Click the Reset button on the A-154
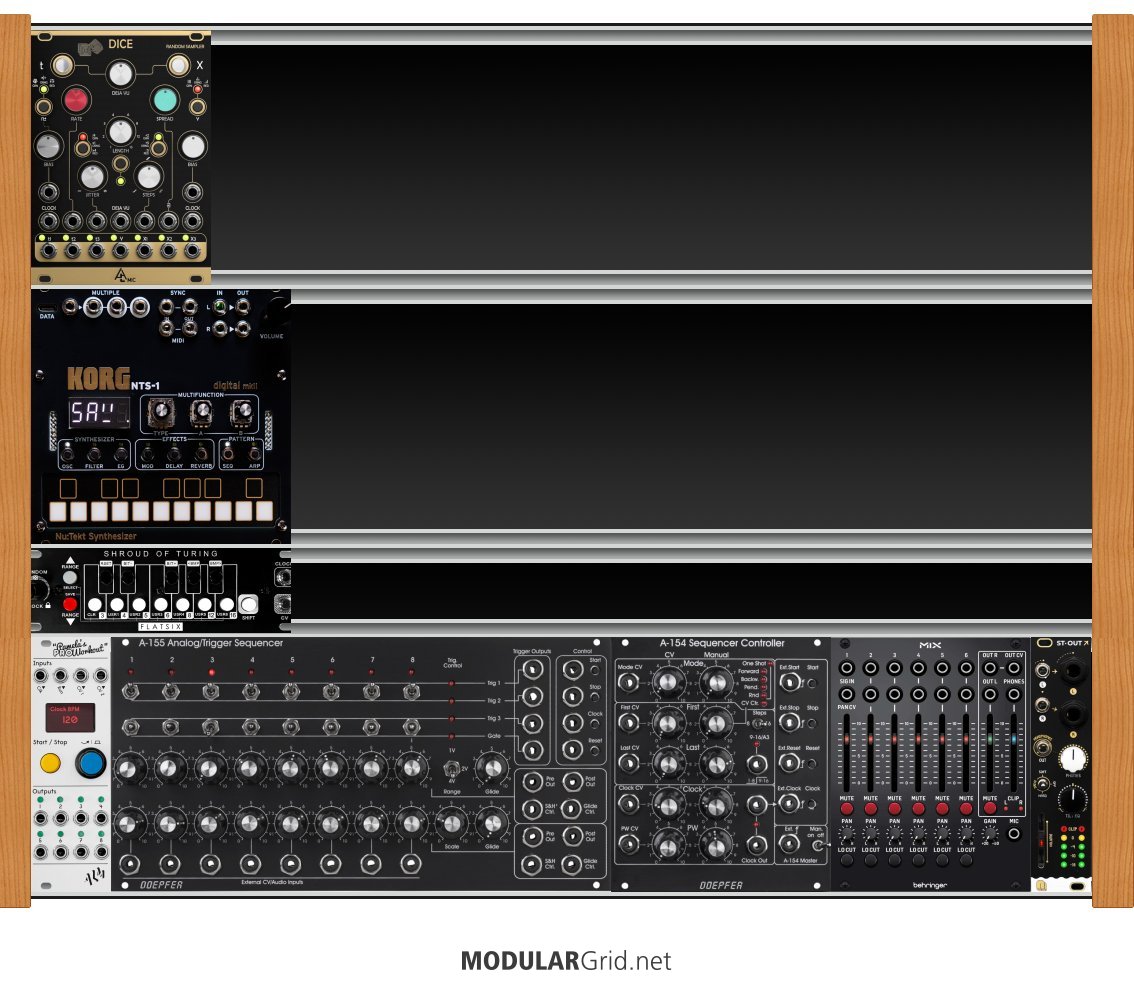Screen dimensions: 1134x982 tap(812, 763)
